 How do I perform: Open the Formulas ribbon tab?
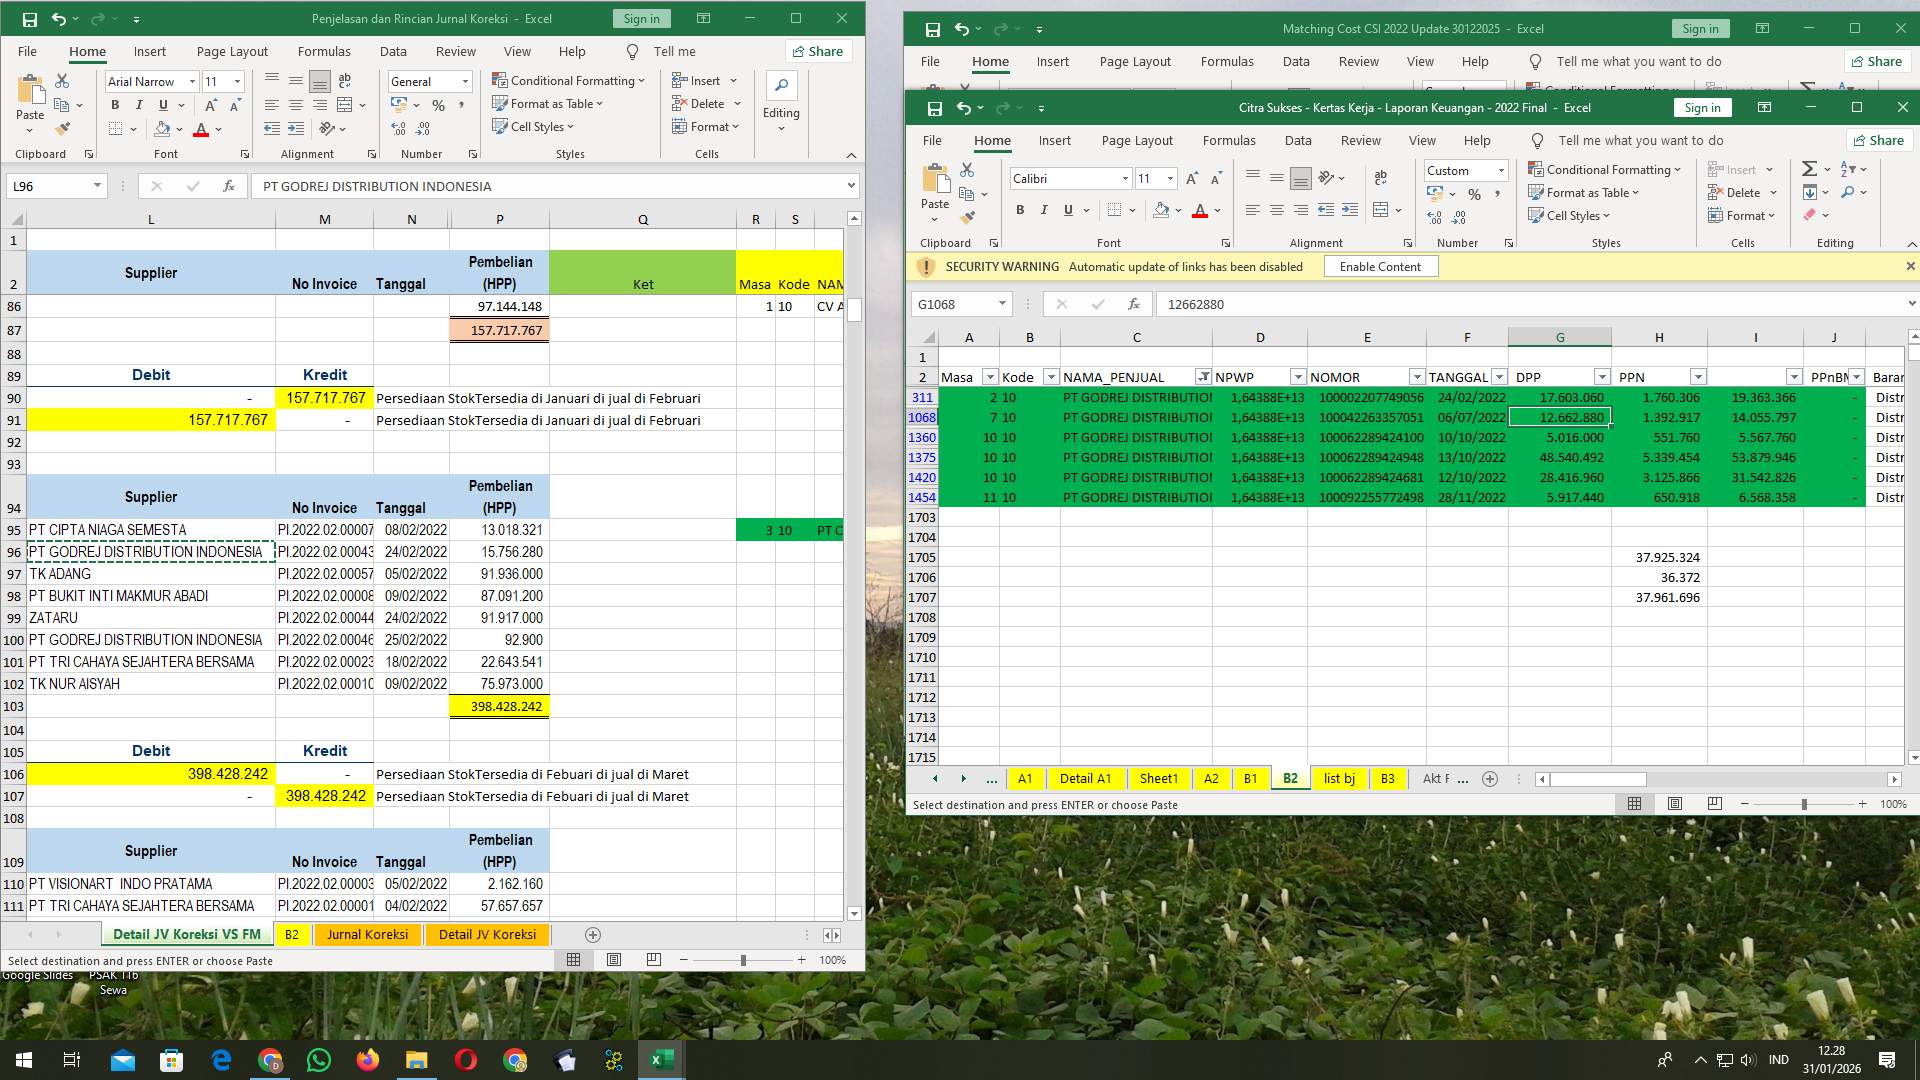click(1229, 140)
